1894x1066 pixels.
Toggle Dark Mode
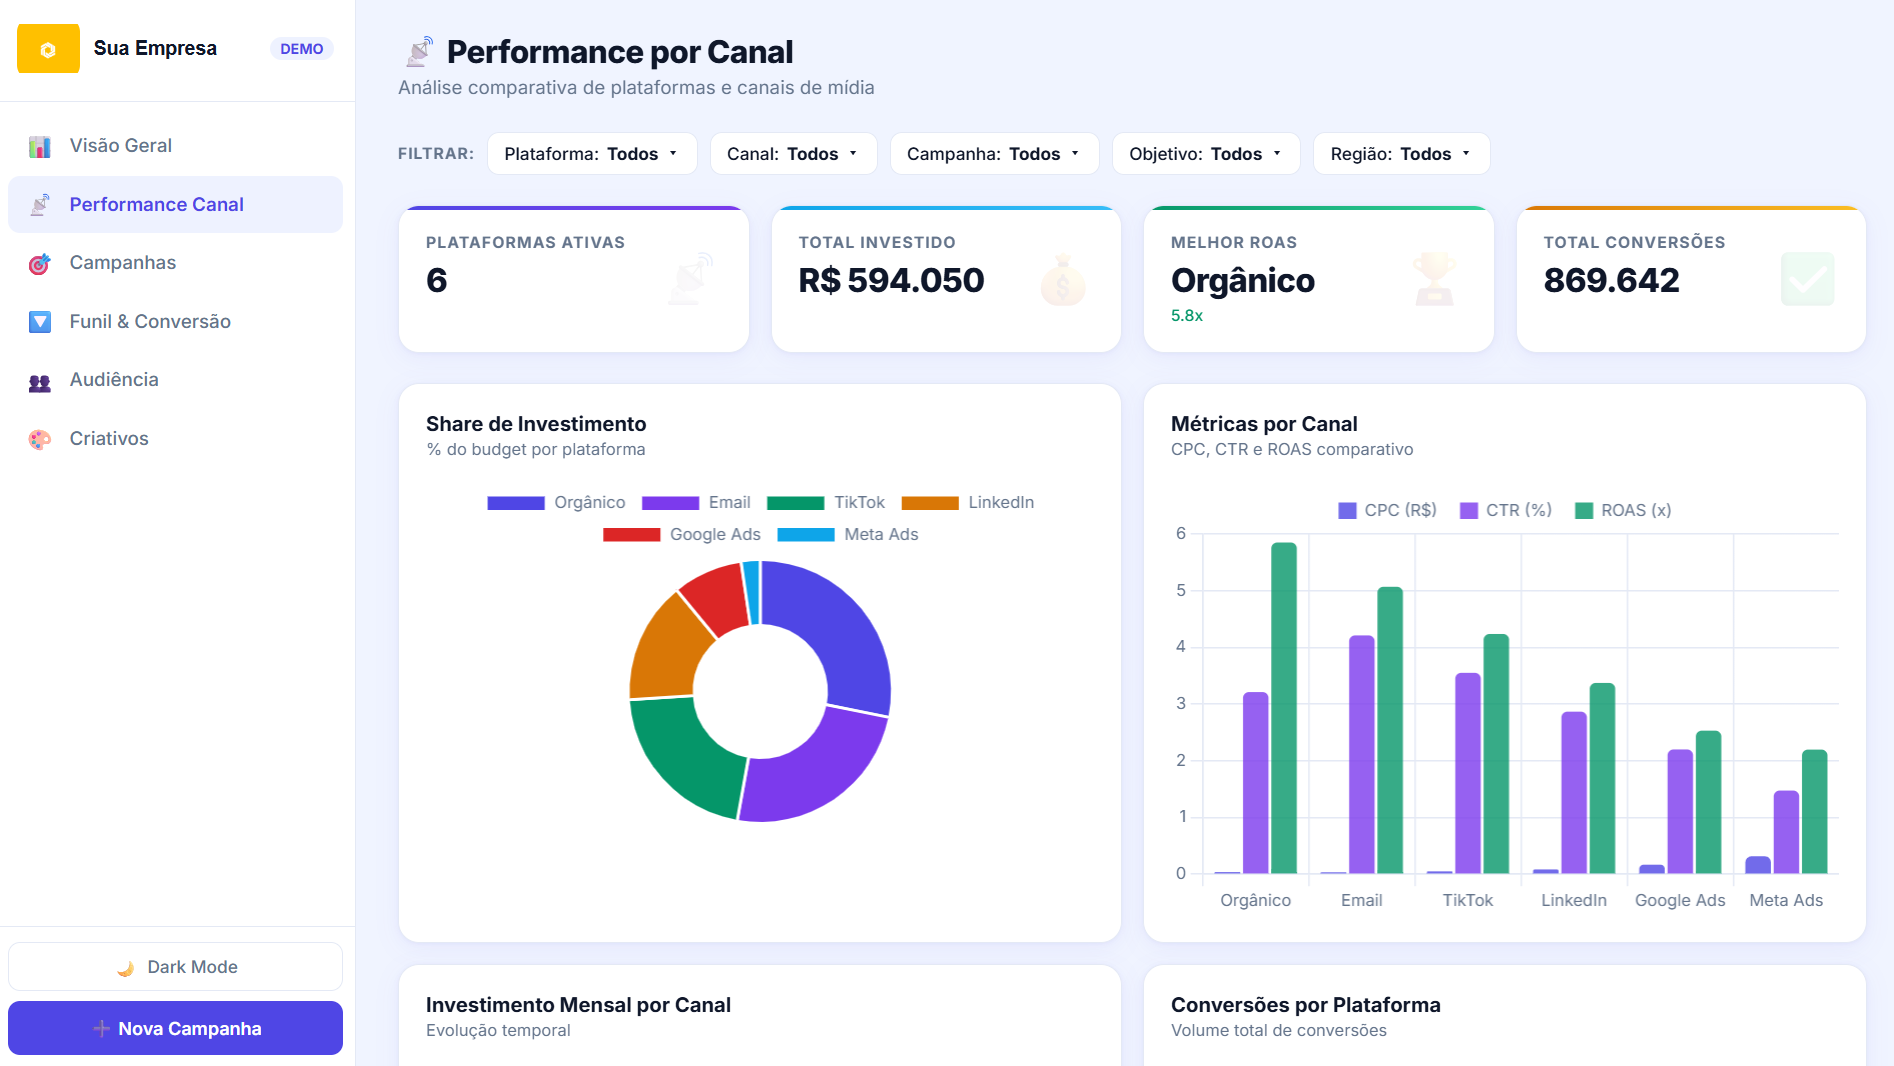click(x=176, y=967)
